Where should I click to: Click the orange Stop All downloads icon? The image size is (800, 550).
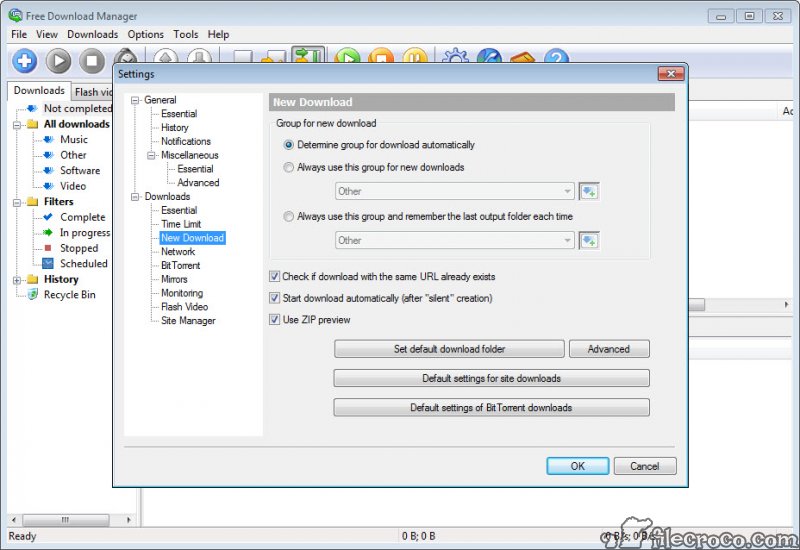coord(382,56)
